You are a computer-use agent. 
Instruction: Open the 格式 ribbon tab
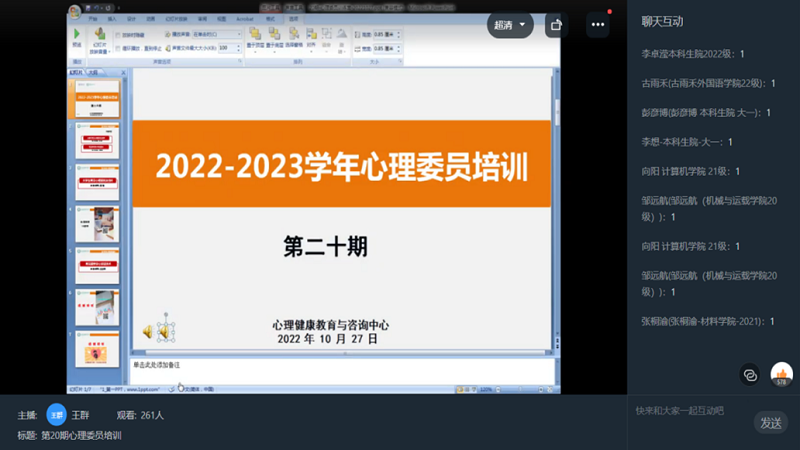coord(270,19)
